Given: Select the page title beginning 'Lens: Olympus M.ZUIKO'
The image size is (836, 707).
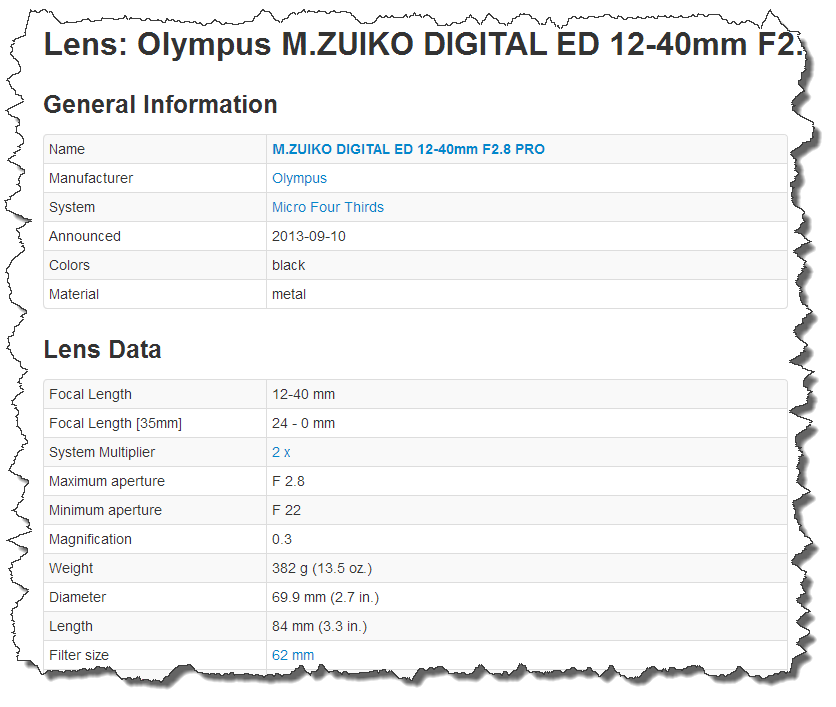Looking at the screenshot, I should [x=423, y=44].
